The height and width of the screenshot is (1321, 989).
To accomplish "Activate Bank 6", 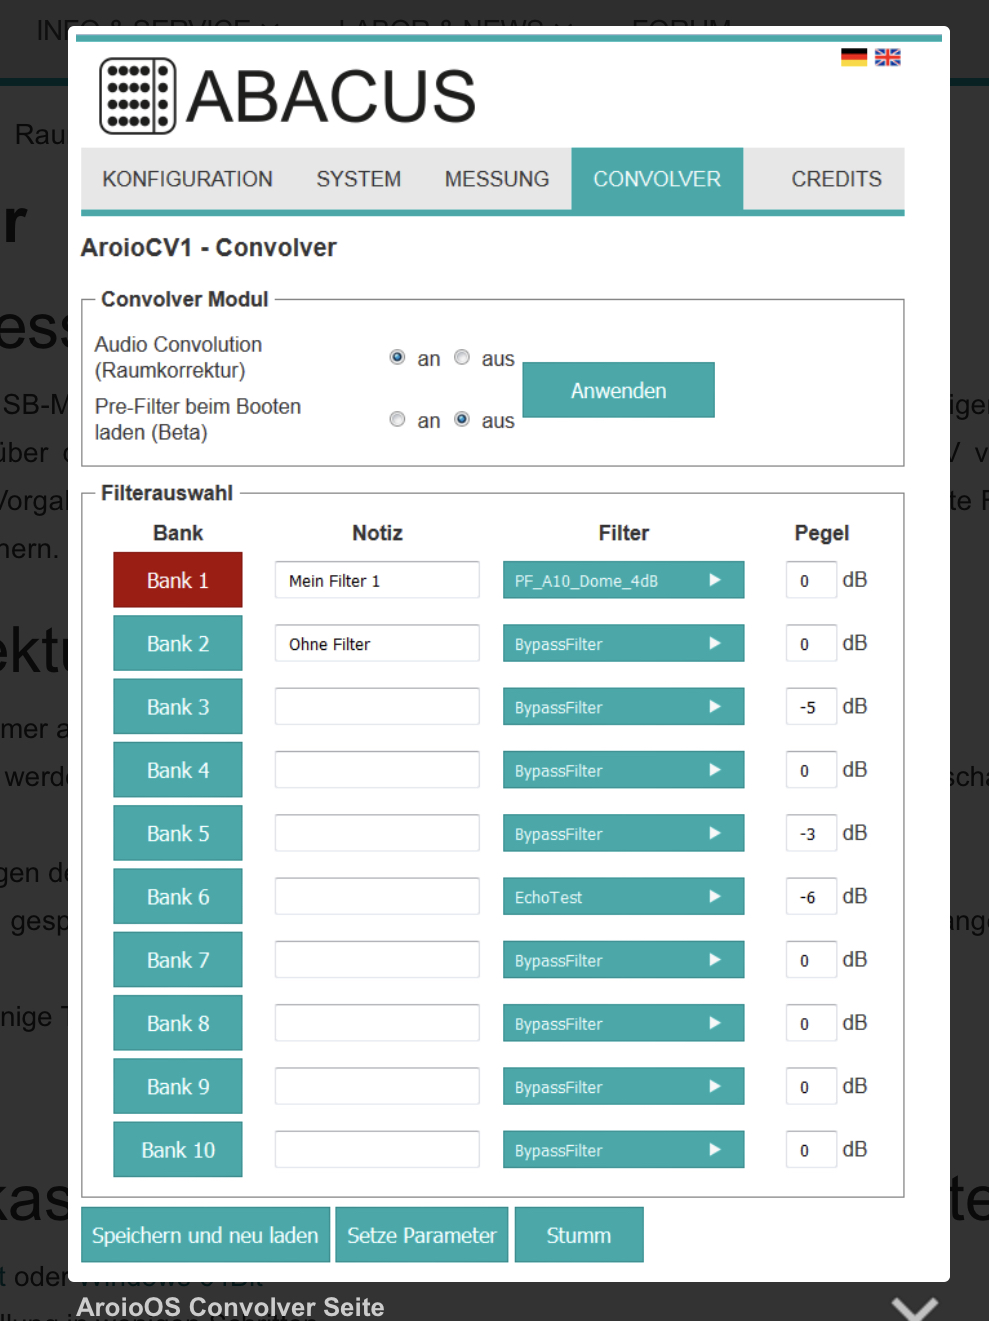I will coord(178,897).
